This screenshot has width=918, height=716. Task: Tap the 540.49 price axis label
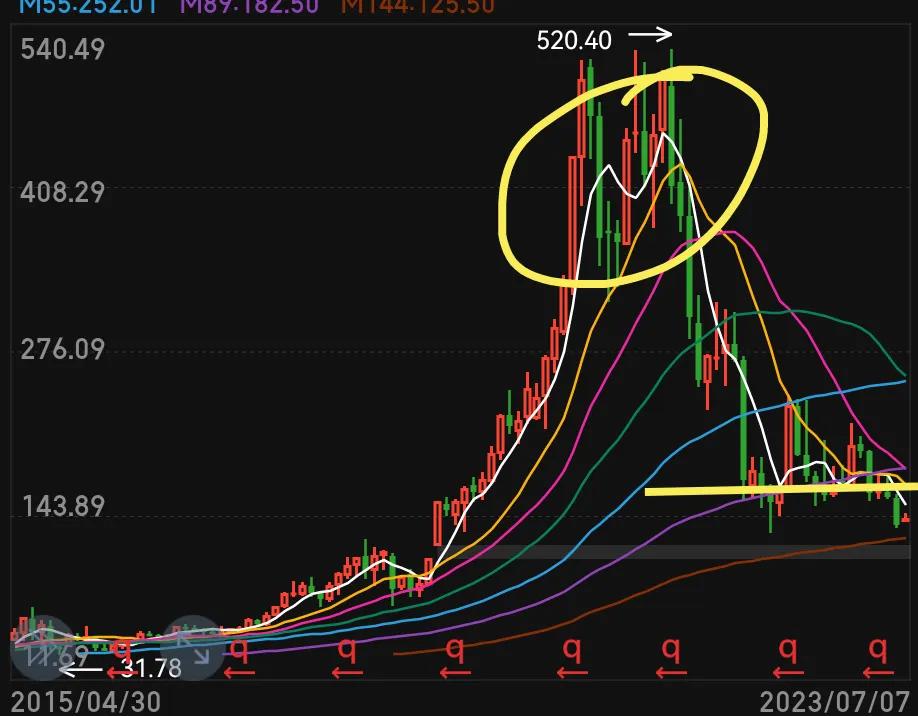(63, 49)
